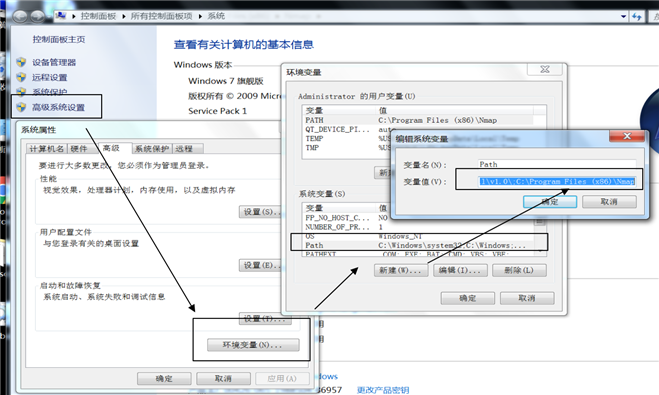
Task: Click 控制面板 breadcrumb segment
Action: (x=98, y=16)
